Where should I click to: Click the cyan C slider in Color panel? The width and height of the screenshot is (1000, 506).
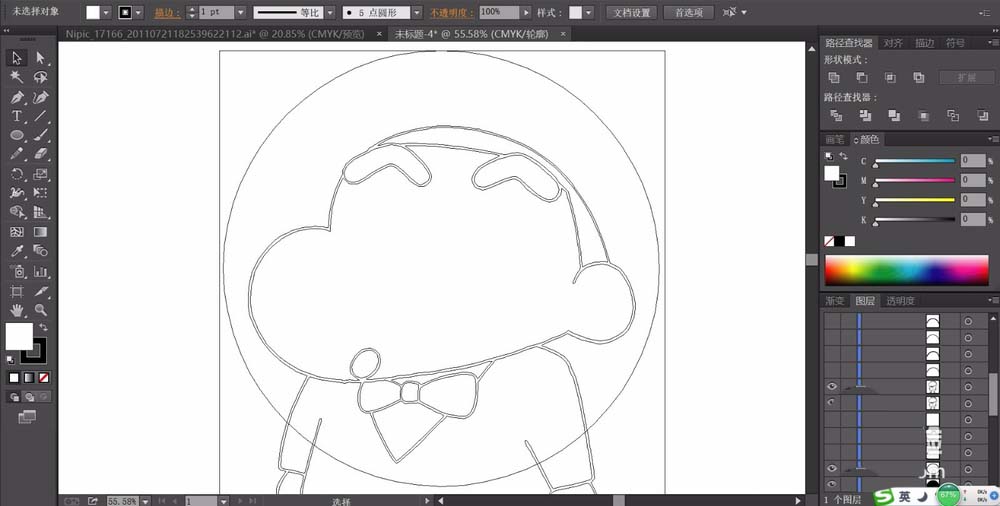pyautogui.click(x=915, y=161)
